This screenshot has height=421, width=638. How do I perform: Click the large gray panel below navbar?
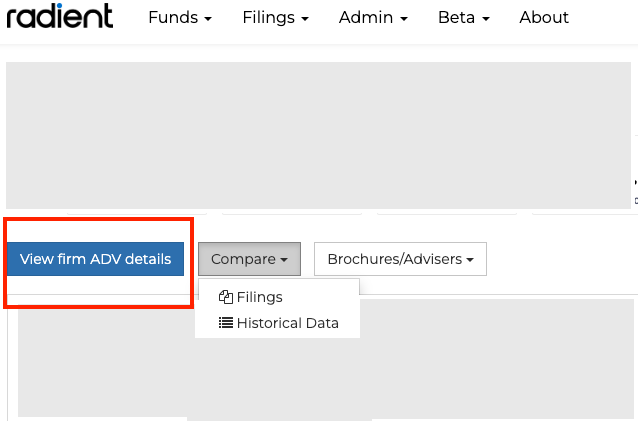coord(318,135)
